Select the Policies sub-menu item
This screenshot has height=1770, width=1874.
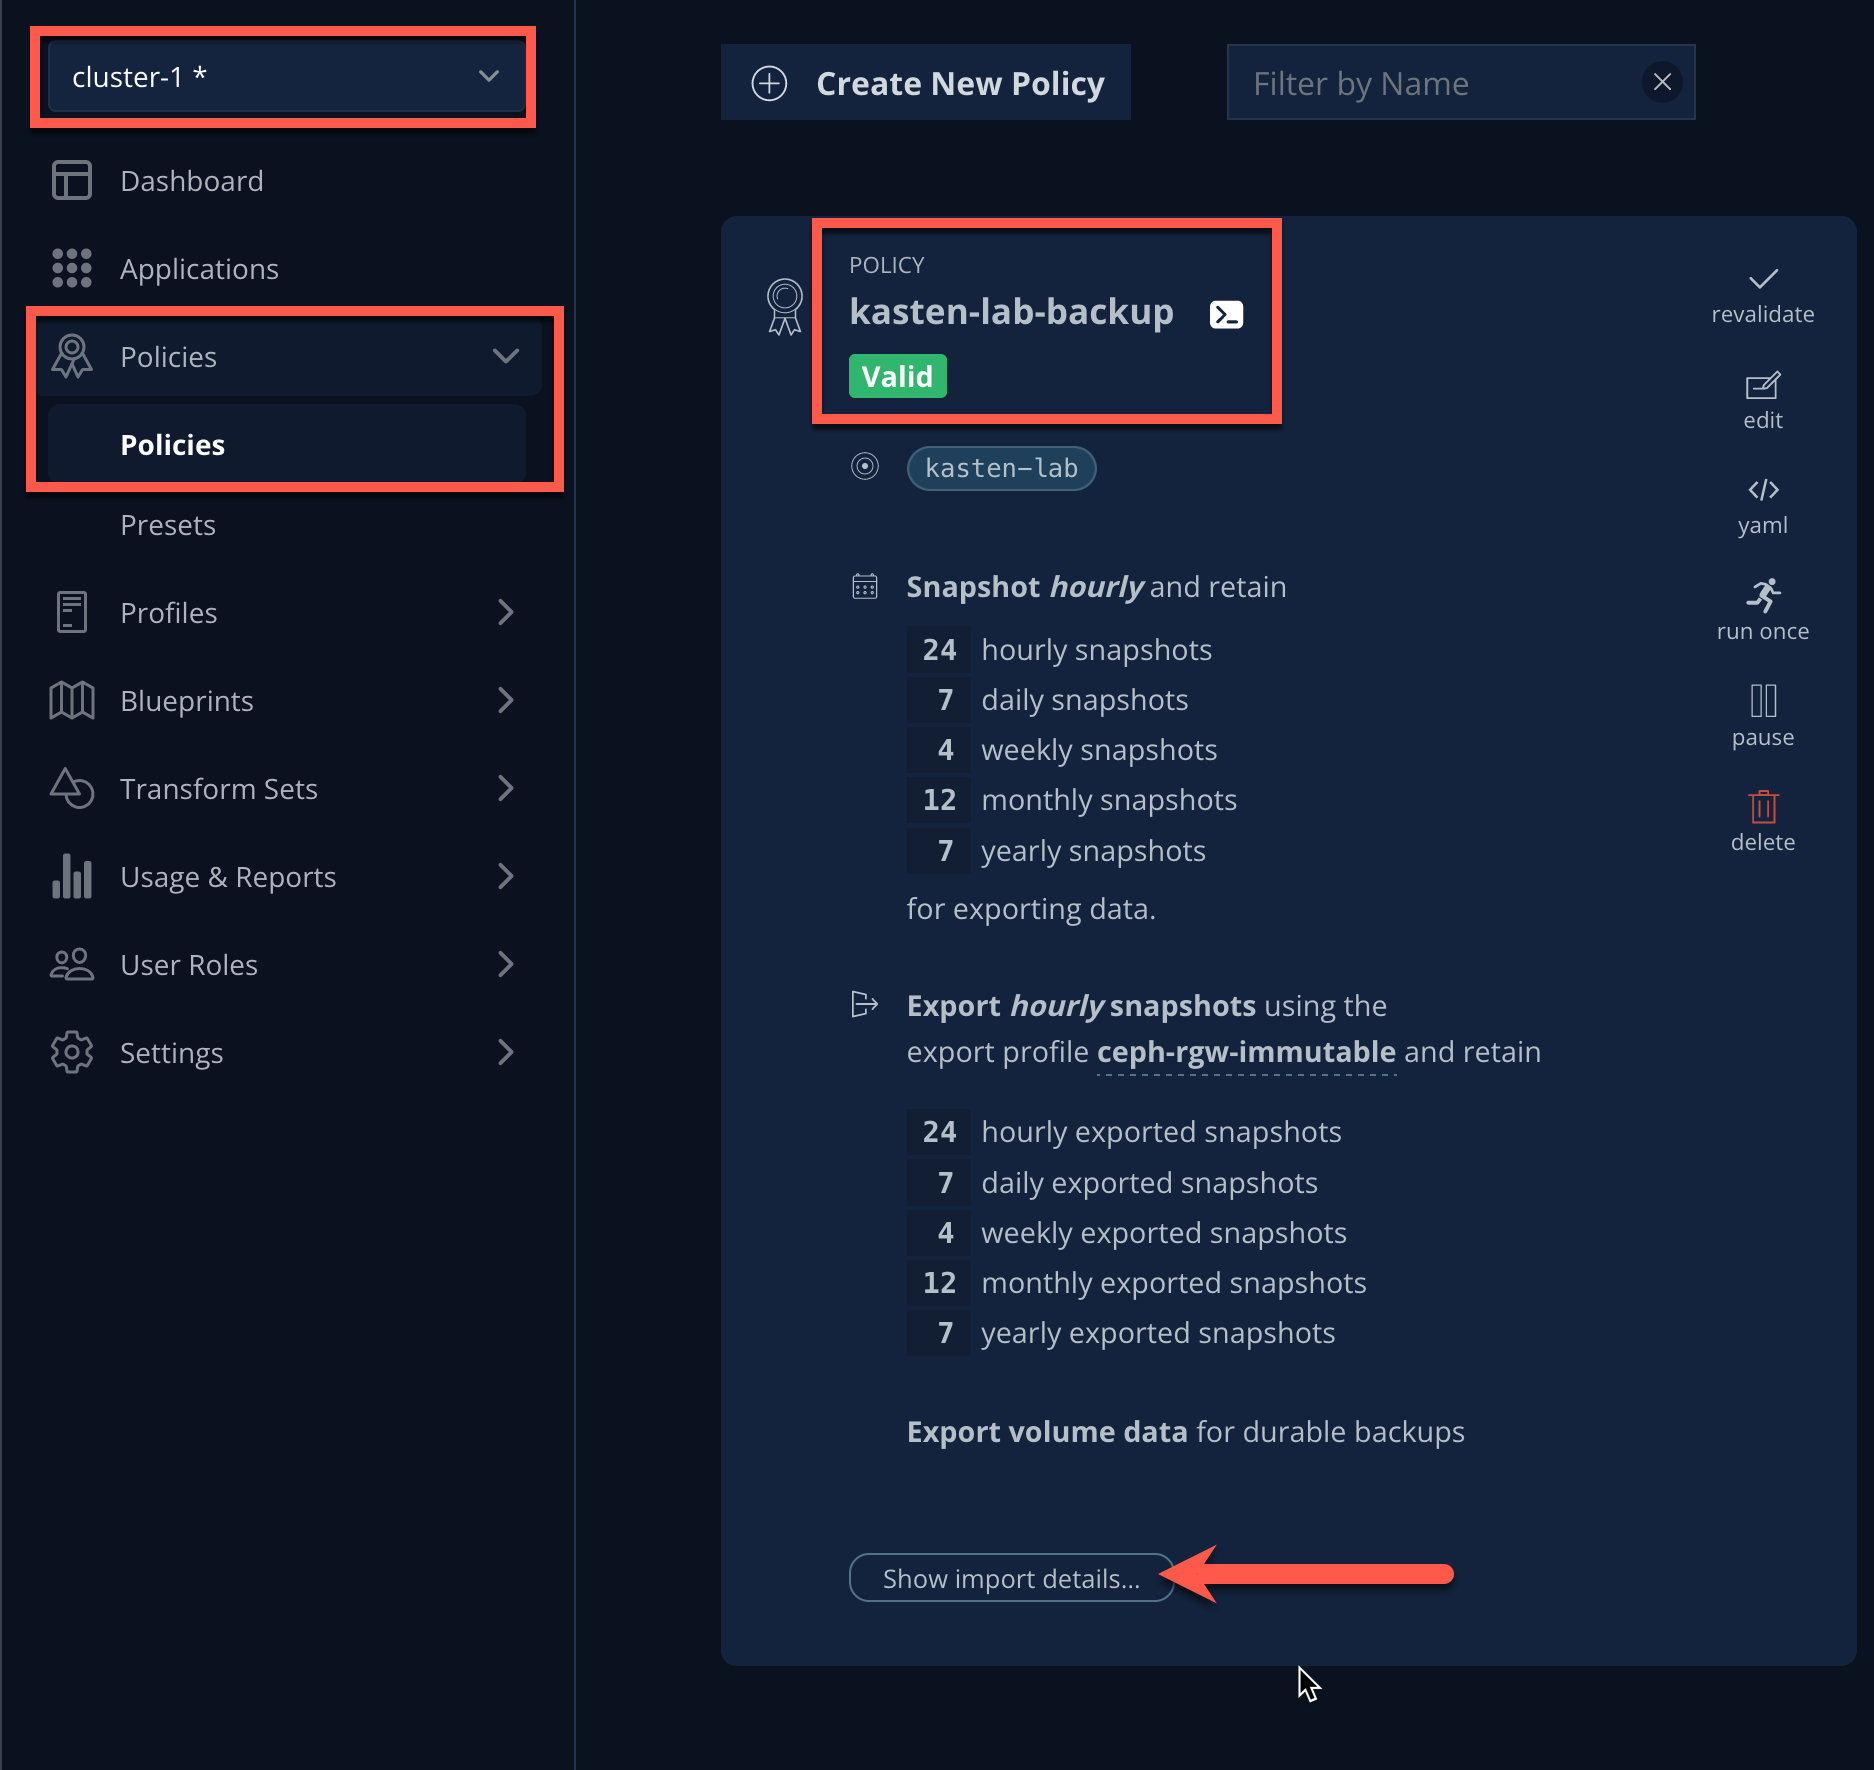click(x=286, y=445)
